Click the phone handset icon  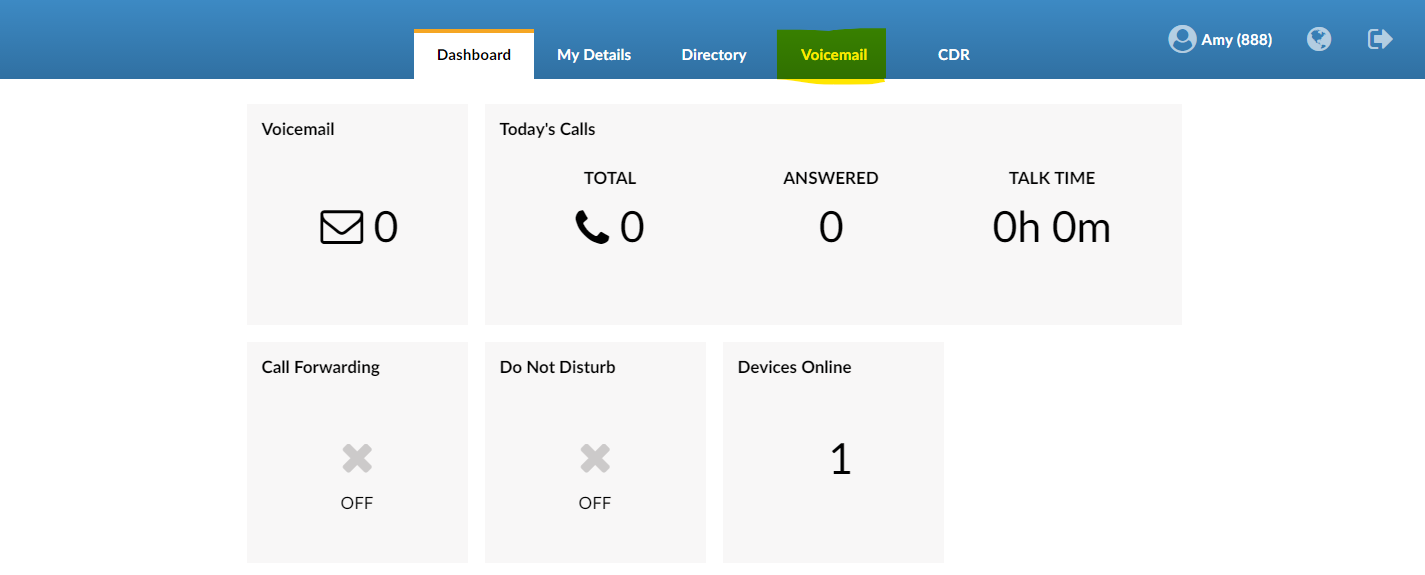(592, 227)
